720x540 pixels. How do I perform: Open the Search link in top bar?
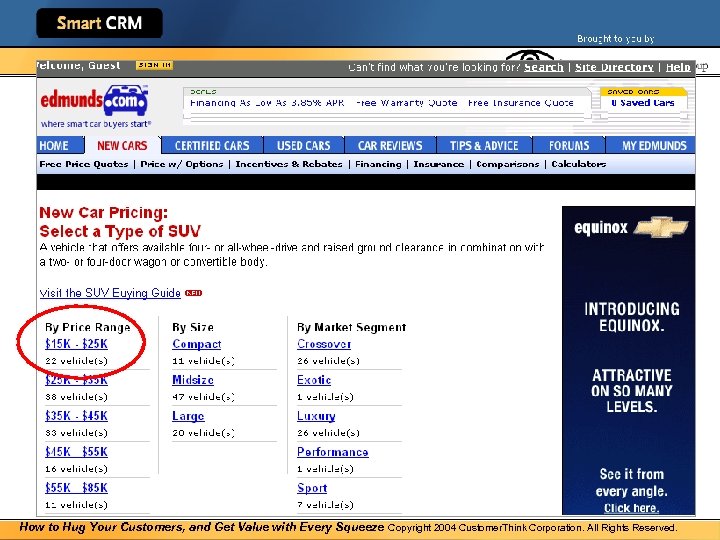(x=544, y=67)
